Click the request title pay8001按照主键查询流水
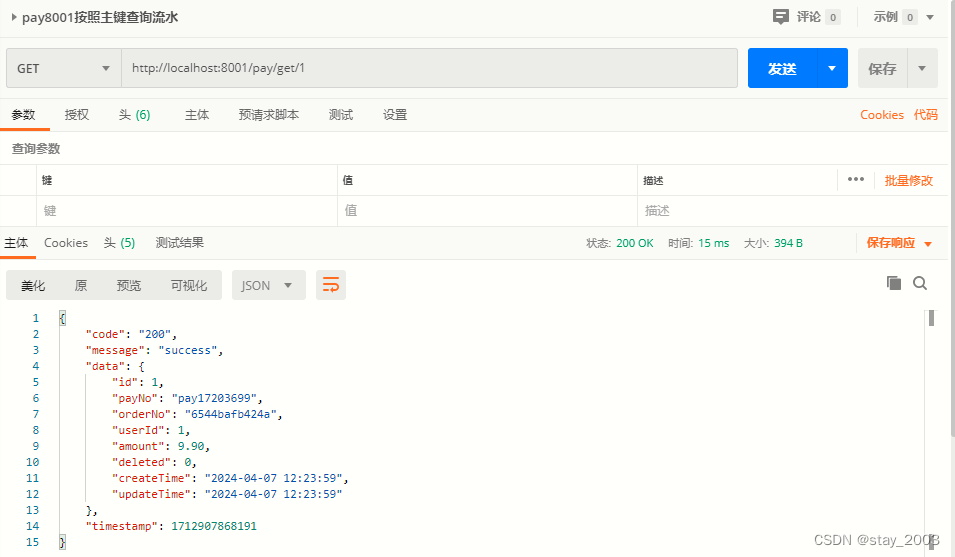Image resolution: width=955 pixels, height=557 pixels. click(100, 17)
